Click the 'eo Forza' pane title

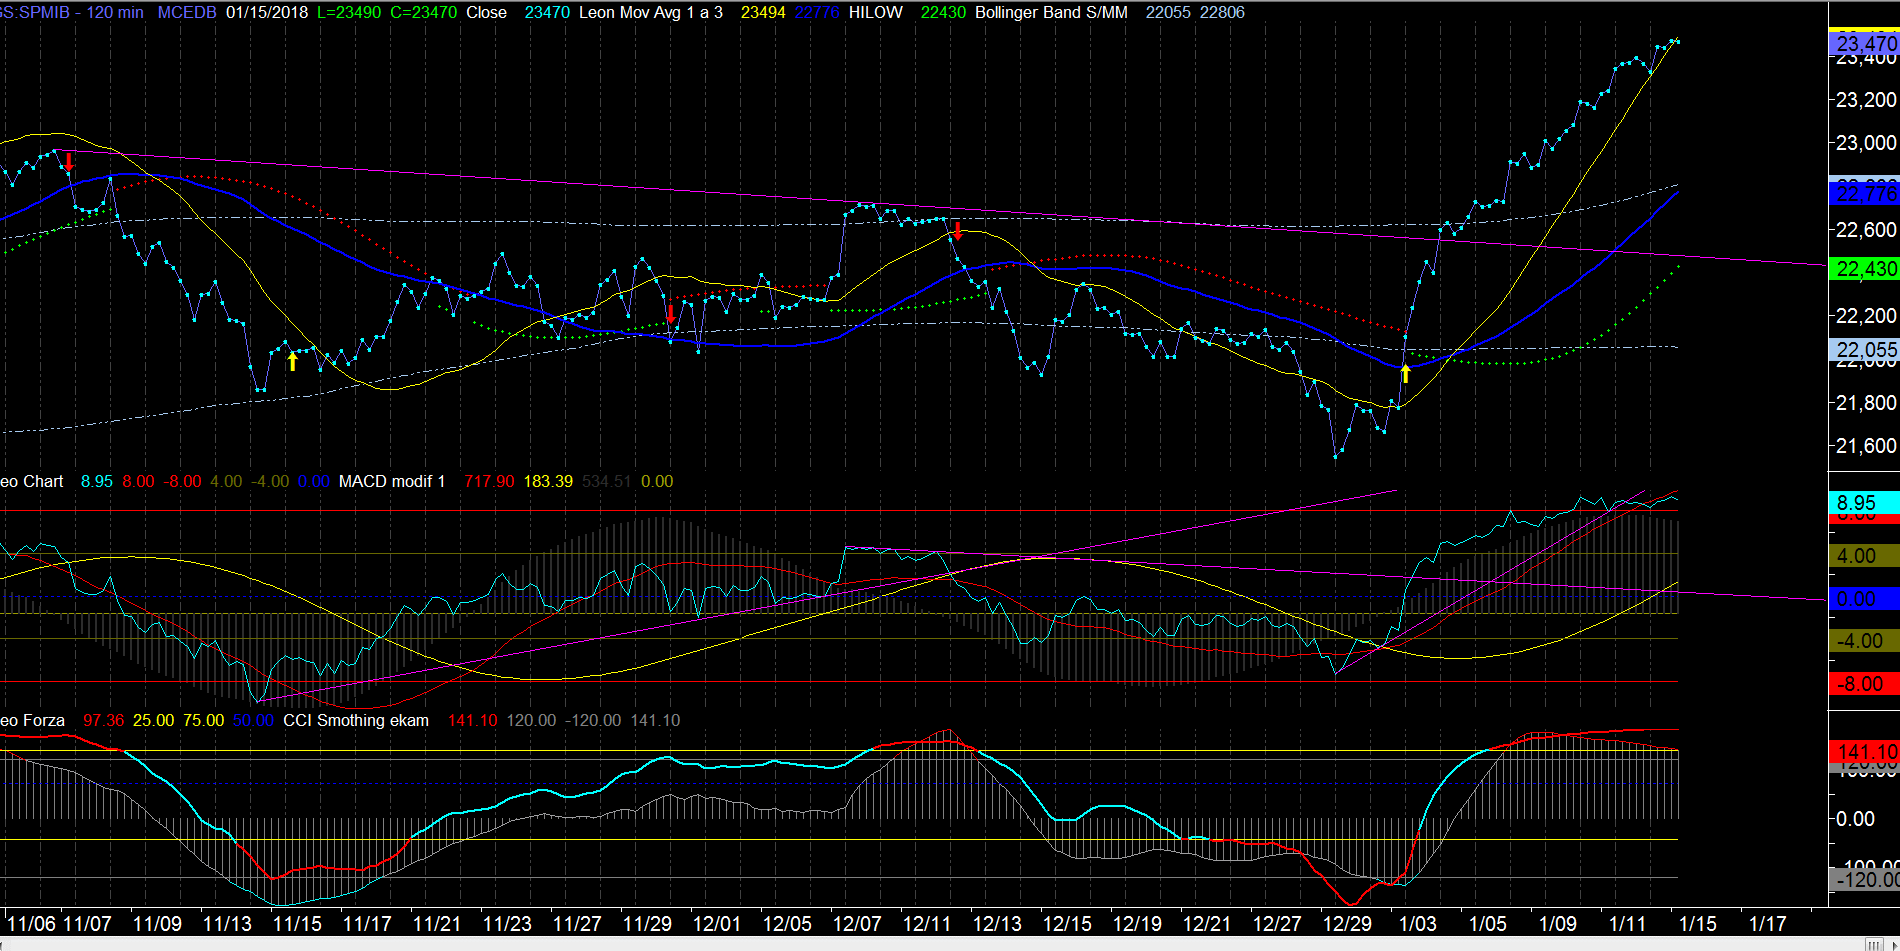(x=33, y=721)
